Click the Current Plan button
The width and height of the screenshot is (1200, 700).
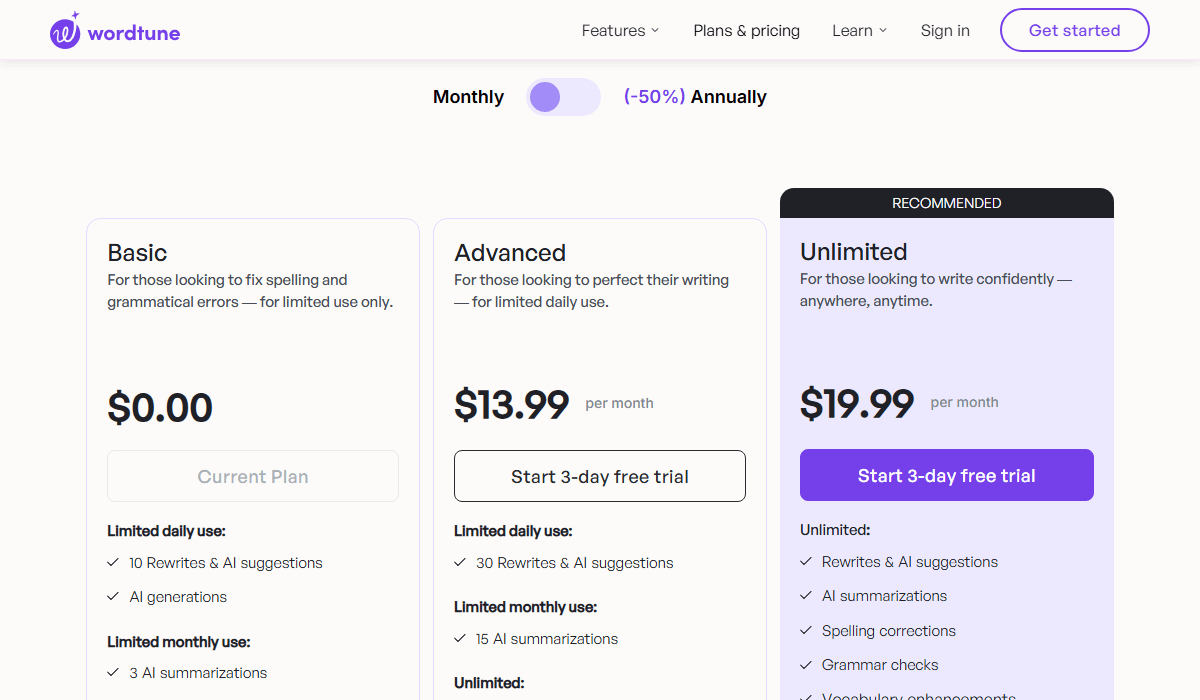pos(253,476)
